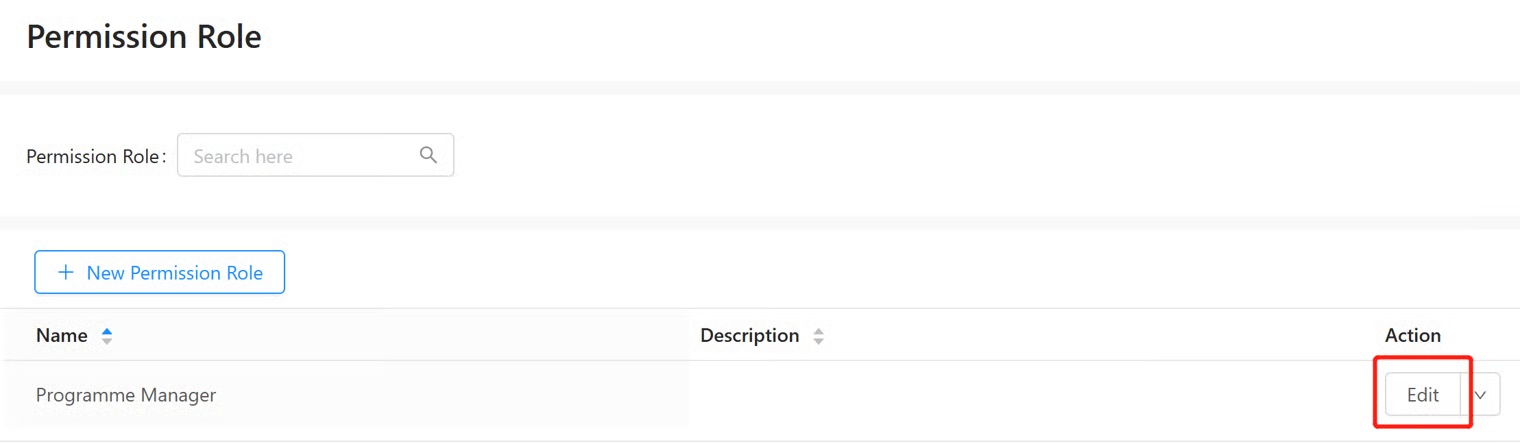Image resolution: width=1520 pixels, height=444 pixels.
Task: Edit the Programme Manager role
Action: (x=1422, y=395)
